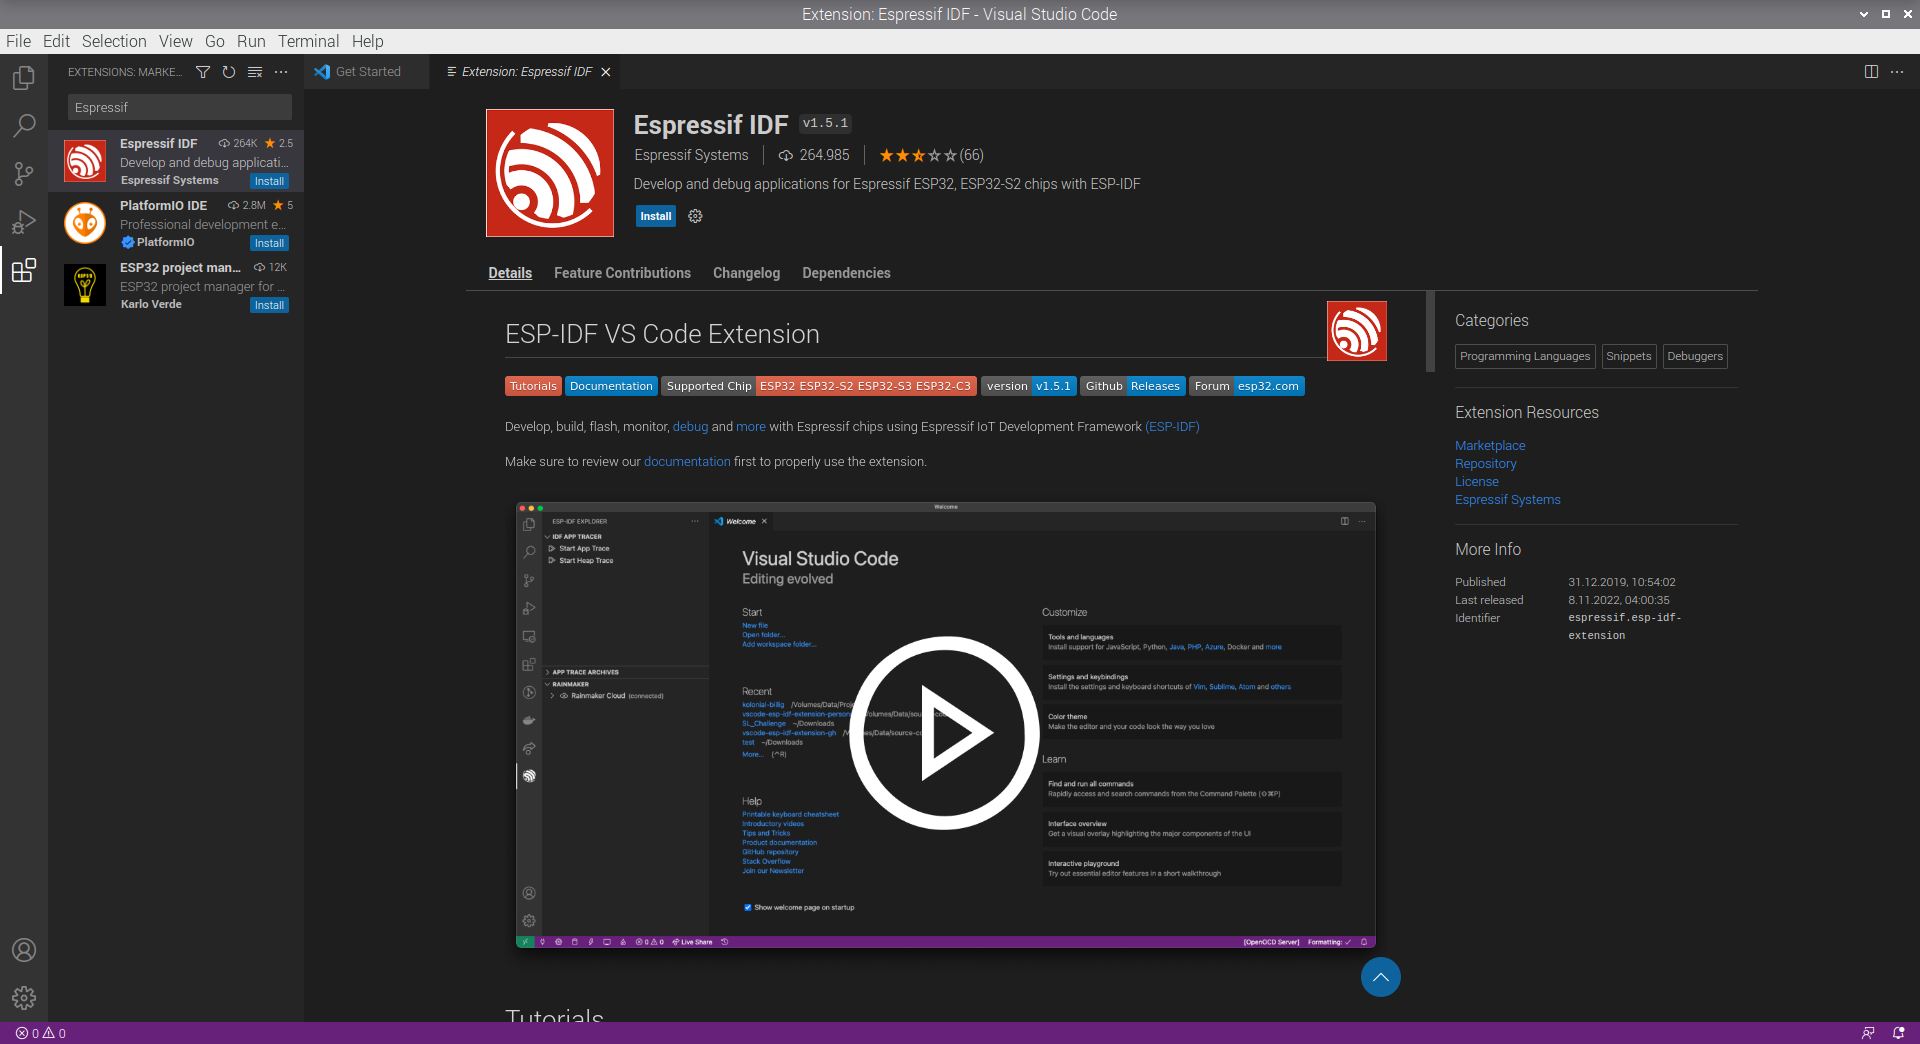
Task: Open the Repository link under Extension Resources
Action: pyautogui.click(x=1485, y=463)
